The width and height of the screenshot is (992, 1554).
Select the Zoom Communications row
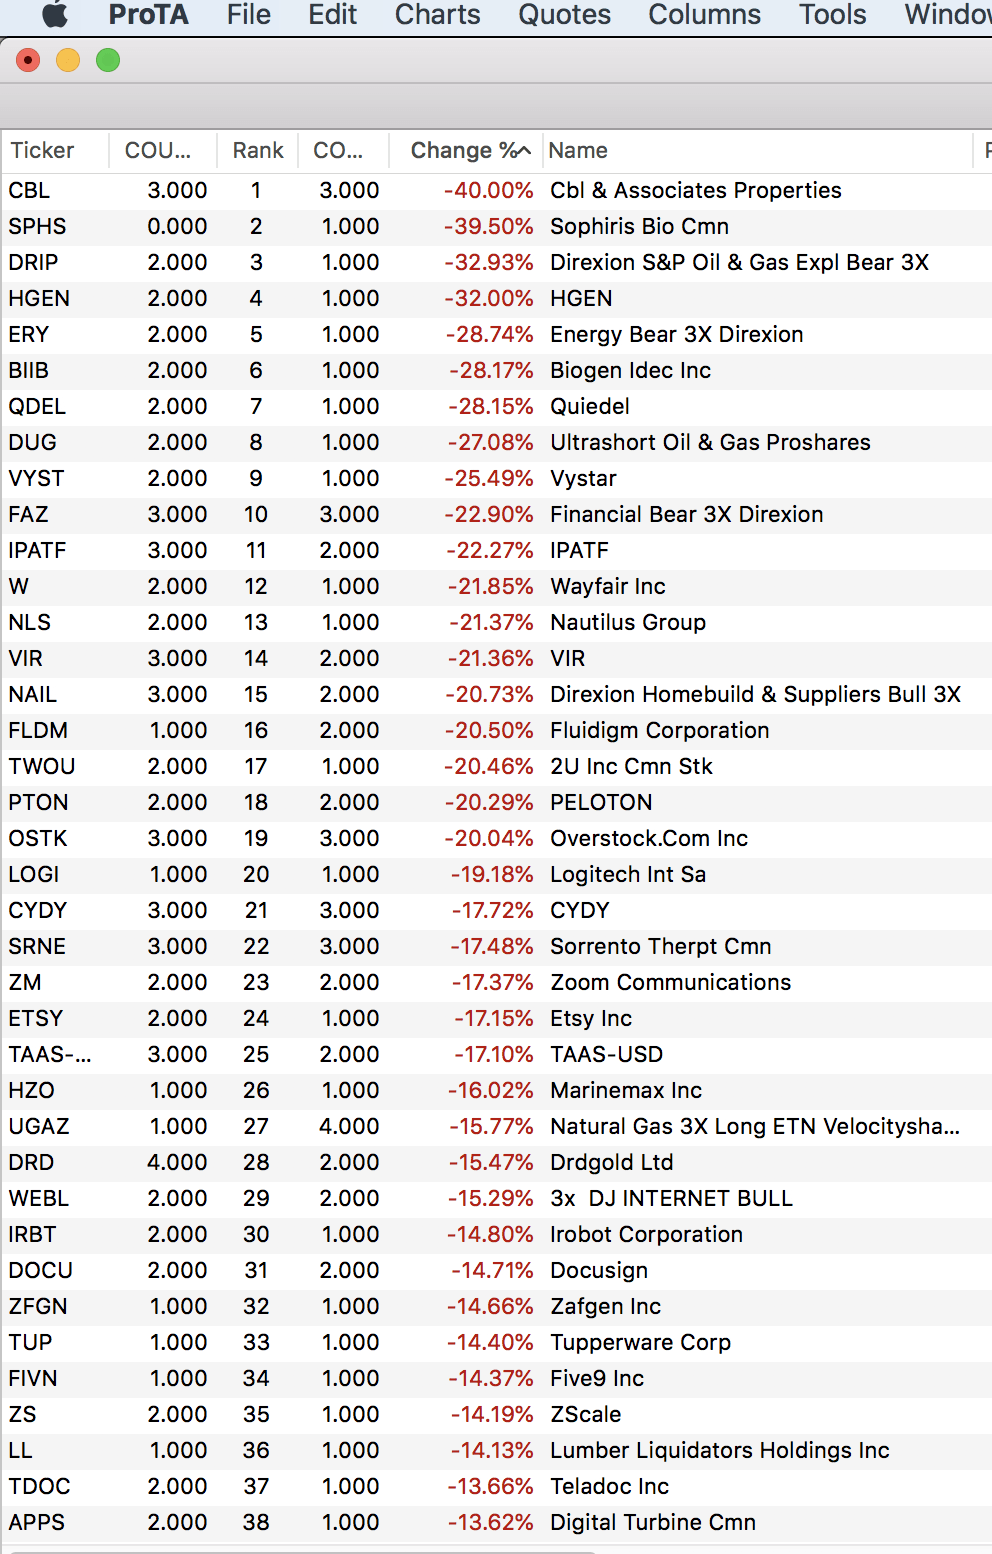pos(400,982)
